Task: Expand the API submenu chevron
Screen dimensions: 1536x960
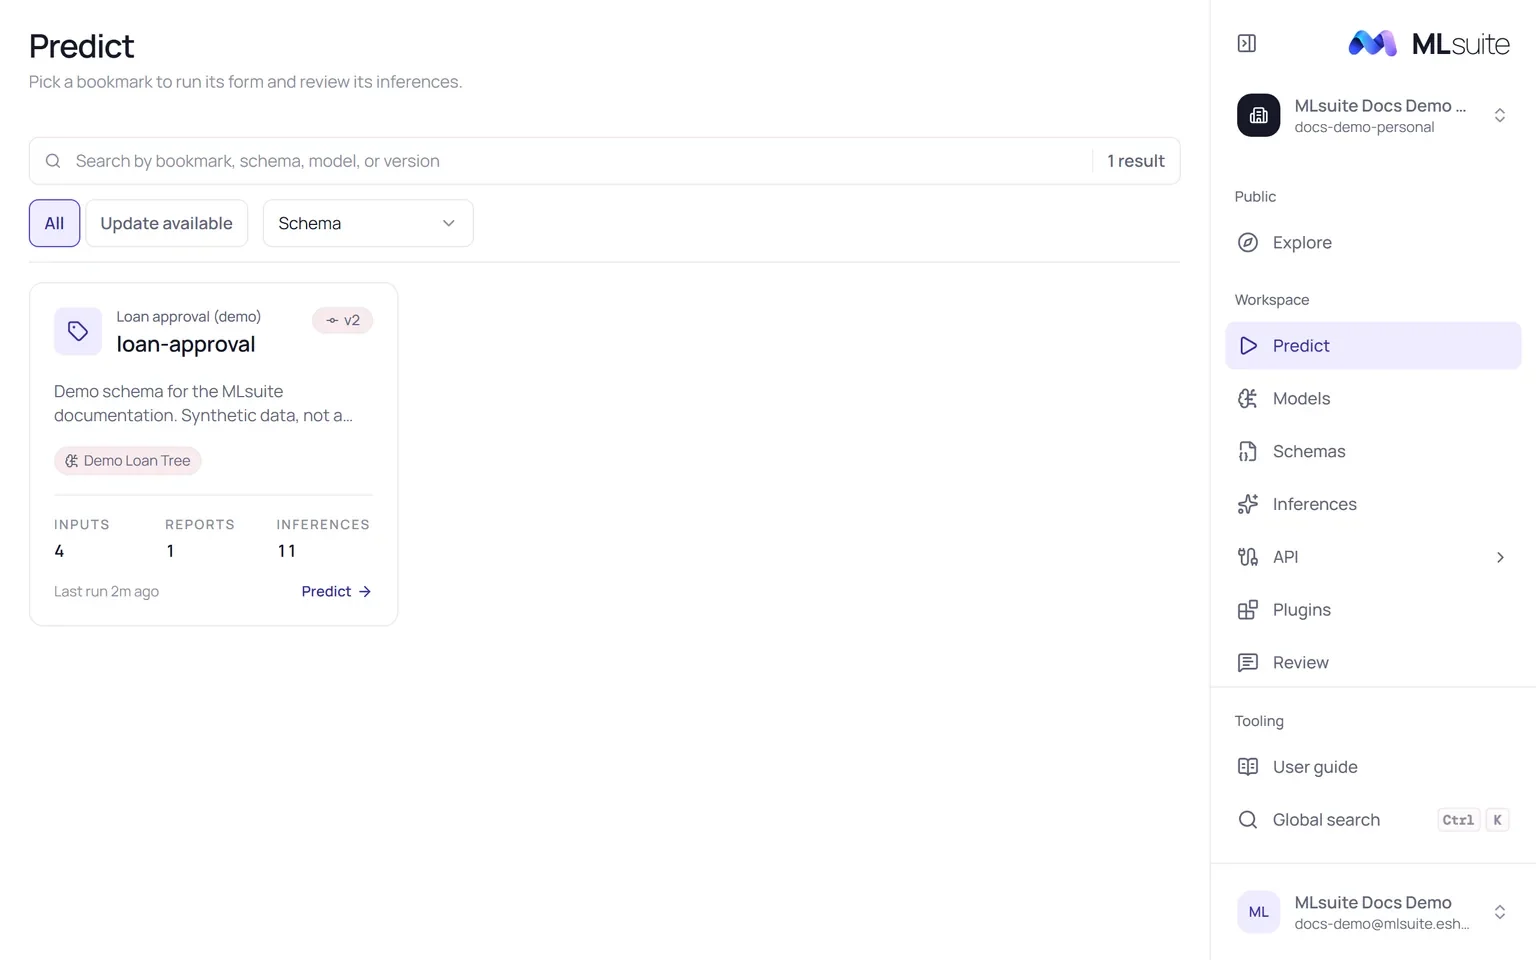Action: coord(1500,557)
